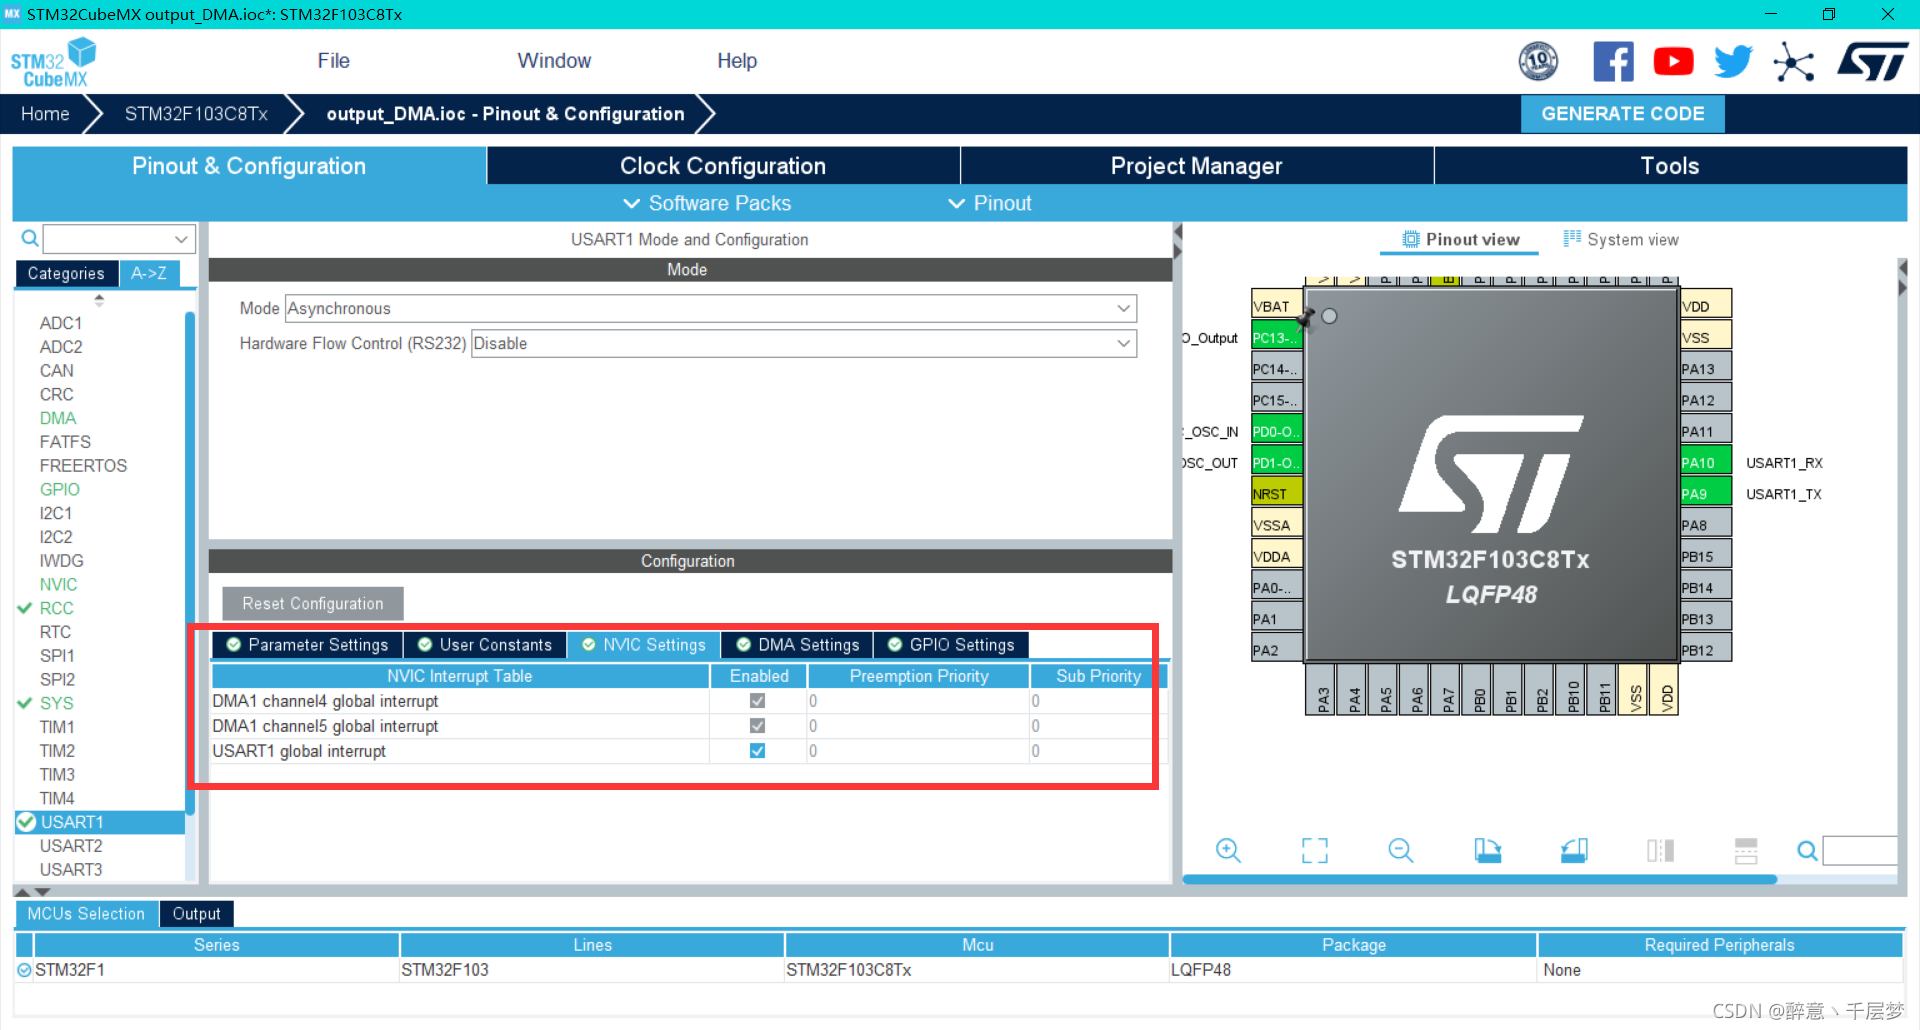Click the PB12 pin on chip
Image resolution: width=1920 pixels, height=1030 pixels.
pos(1705,650)
